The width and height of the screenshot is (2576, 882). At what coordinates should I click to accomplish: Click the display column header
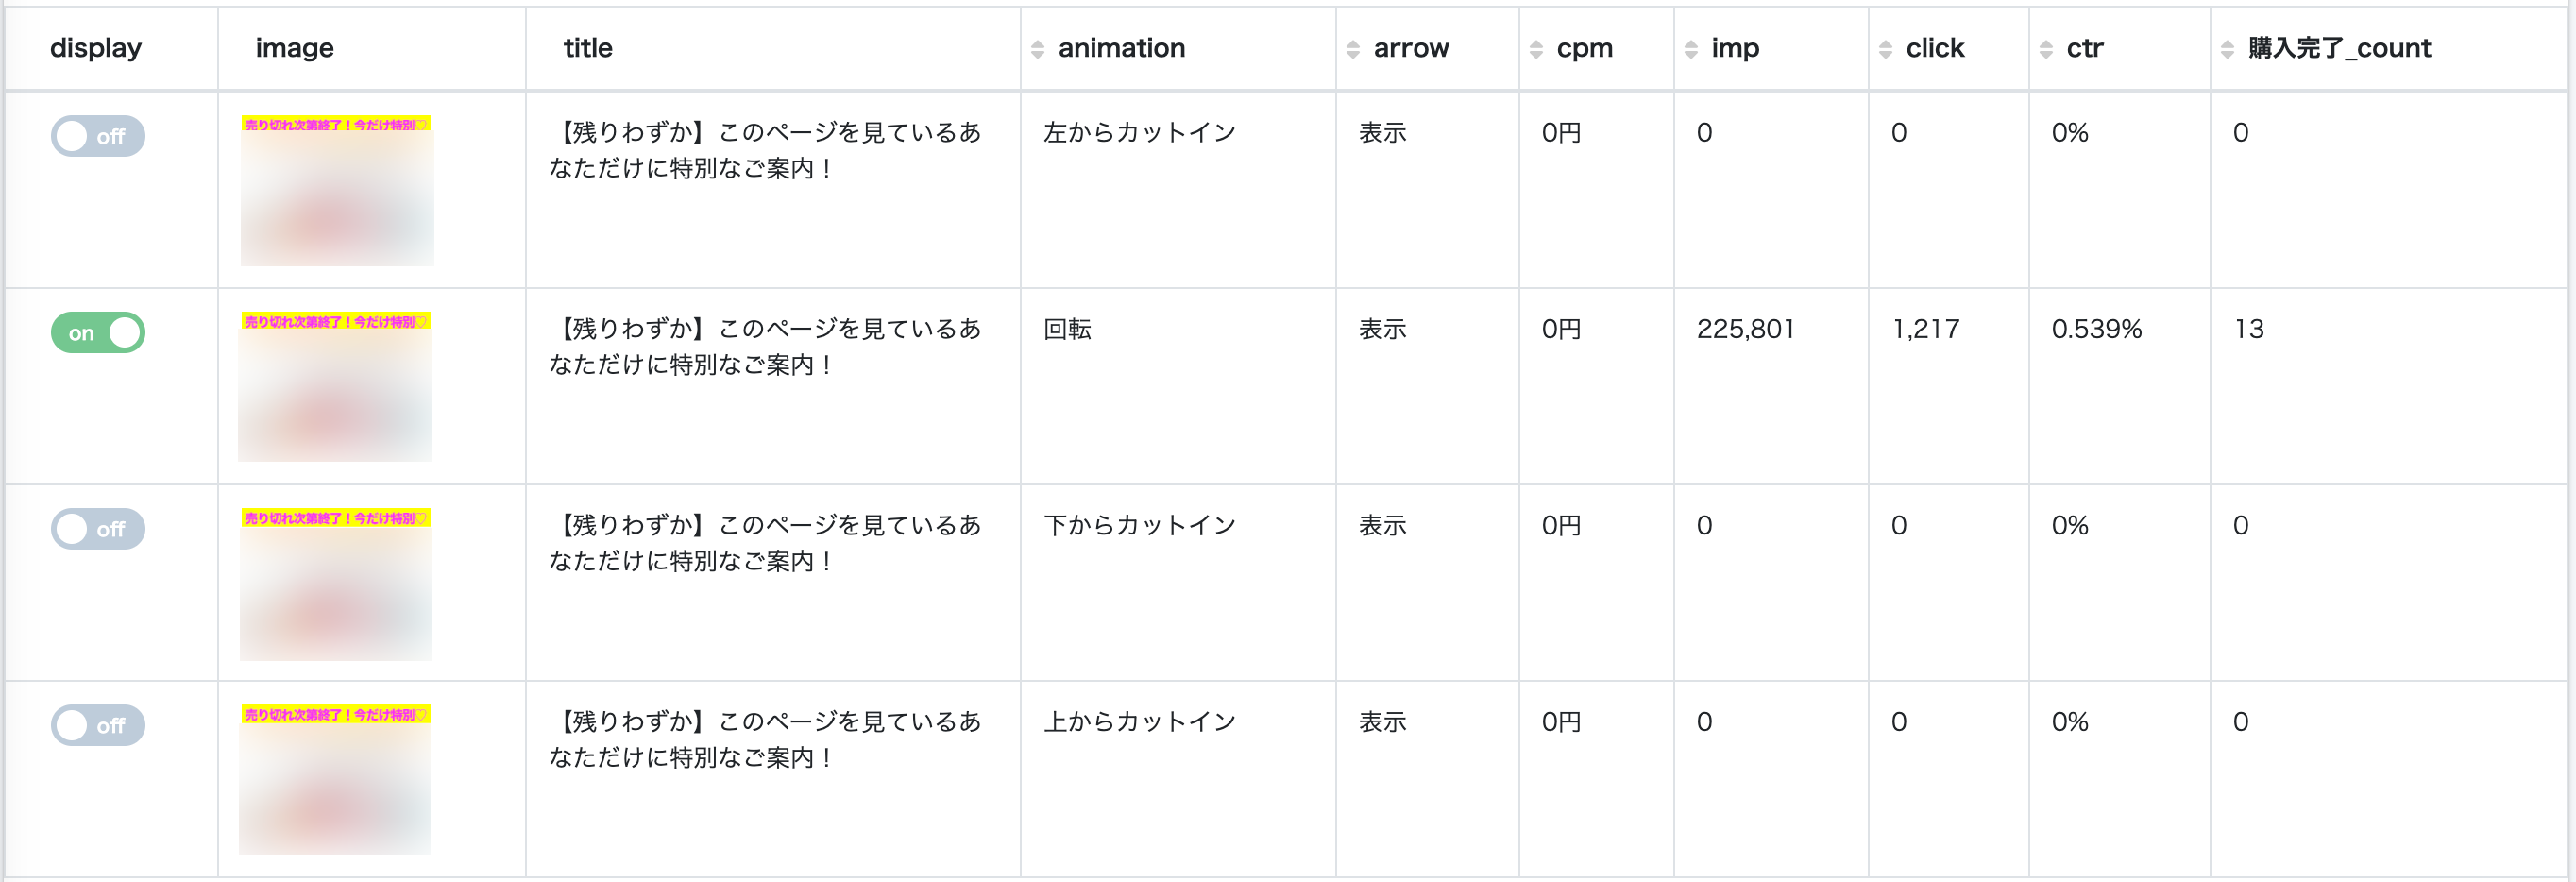point(96,48)
